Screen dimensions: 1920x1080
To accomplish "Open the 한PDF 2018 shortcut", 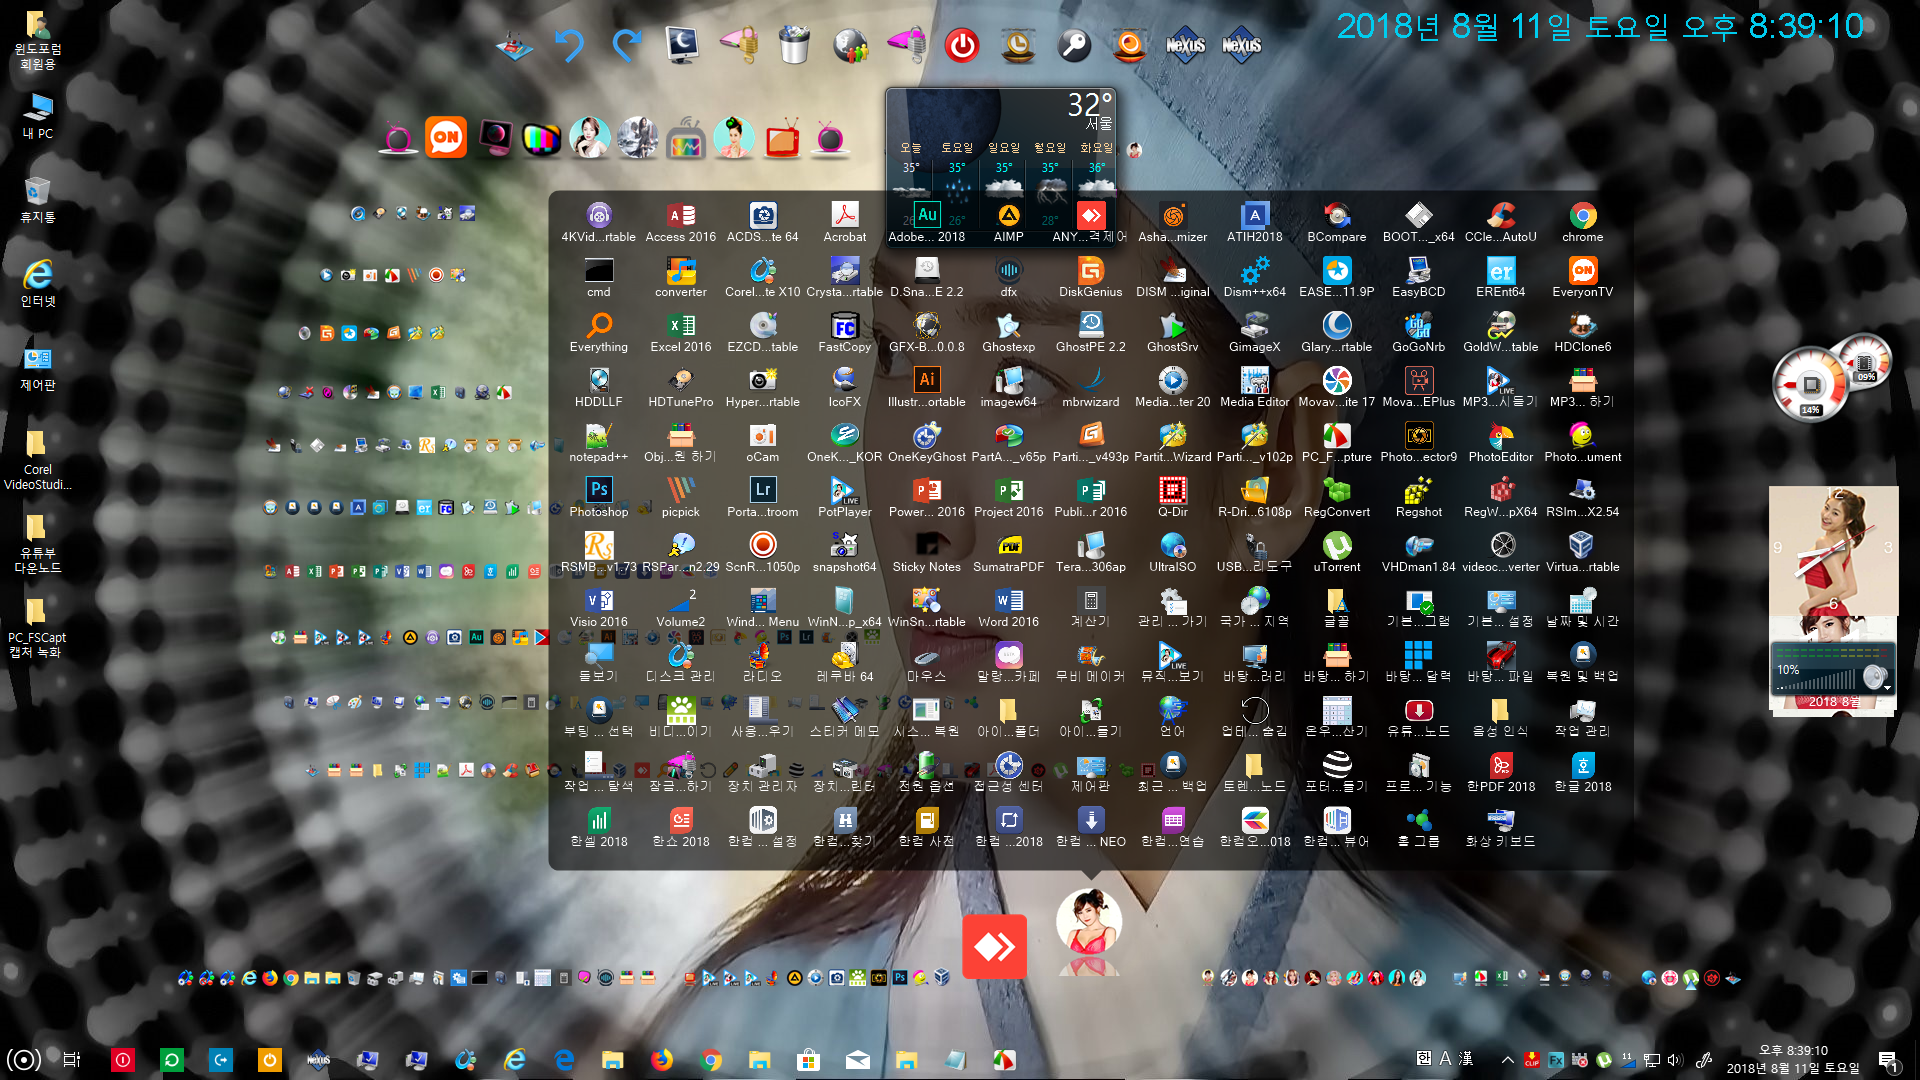I will [1501, 772].
